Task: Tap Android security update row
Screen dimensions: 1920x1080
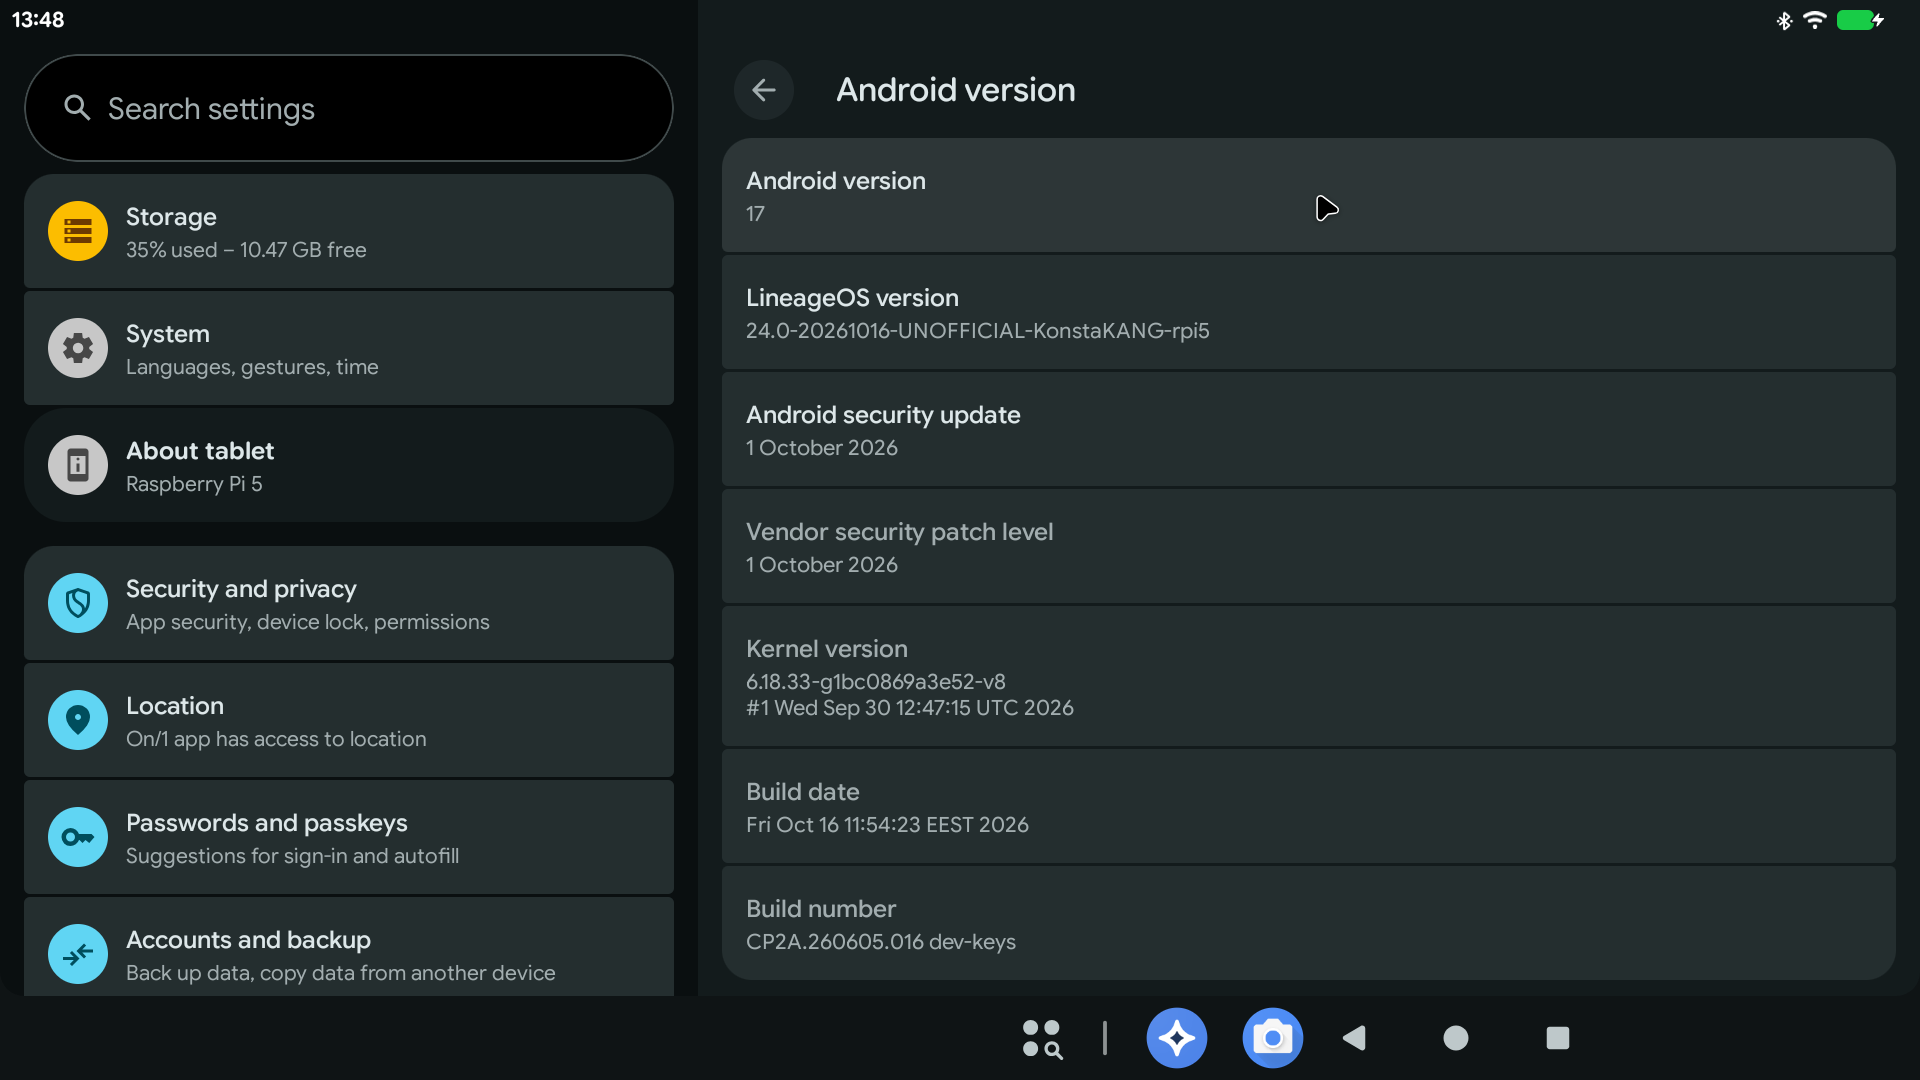Action: (1309, 429)
